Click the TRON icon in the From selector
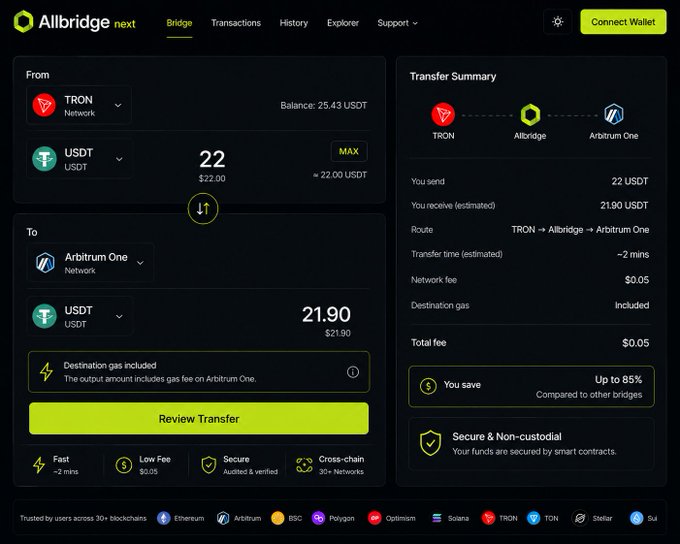The width and height of the screenshot is (680, 544). click(44, 105)
